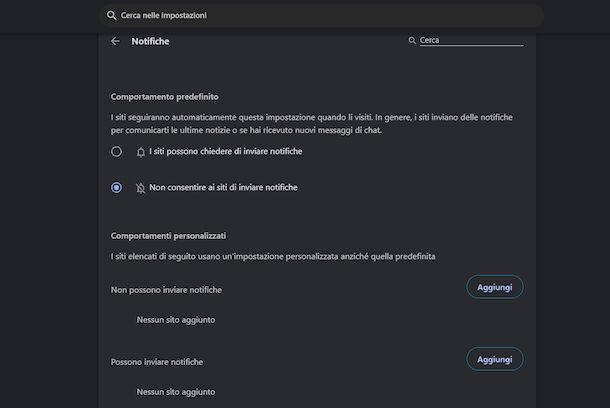Click the bell icon for sites asking notifications
This screenshot has width=610, height=408.
click(141, 152)
